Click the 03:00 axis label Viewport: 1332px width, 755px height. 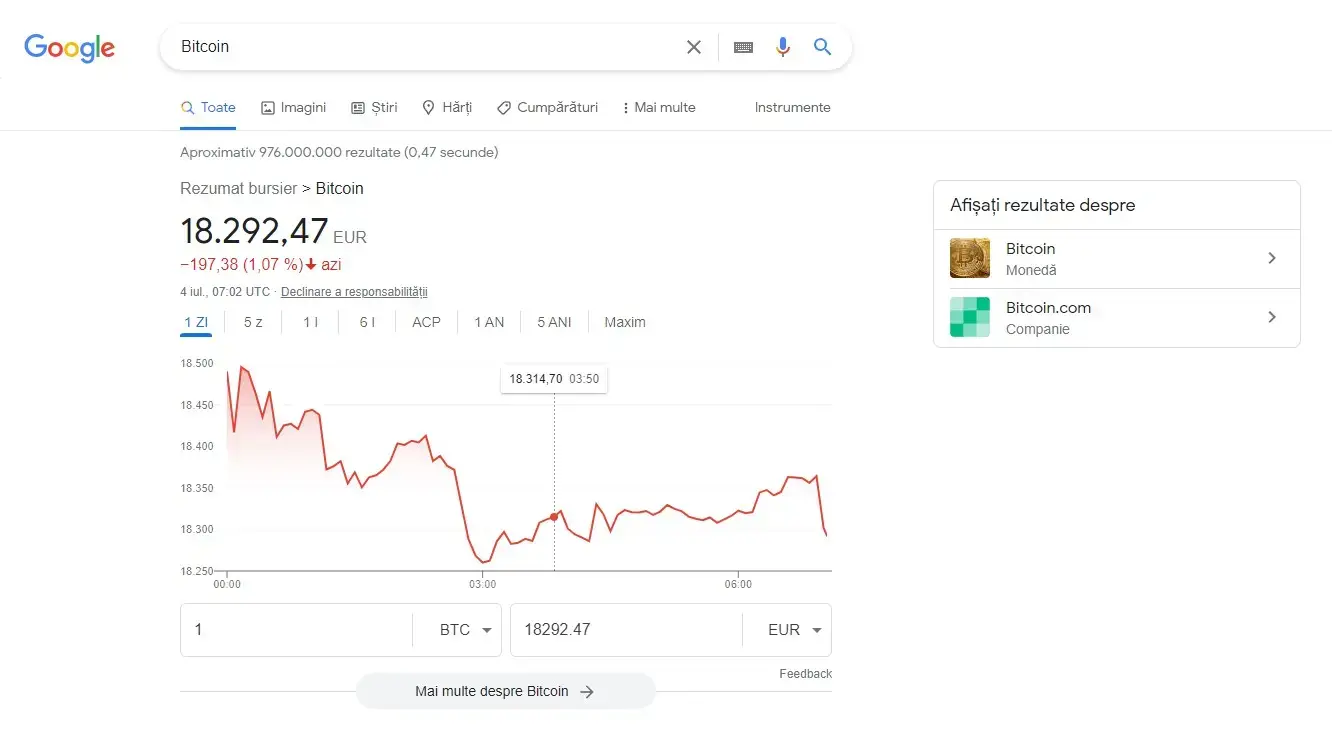coord(482,584)
